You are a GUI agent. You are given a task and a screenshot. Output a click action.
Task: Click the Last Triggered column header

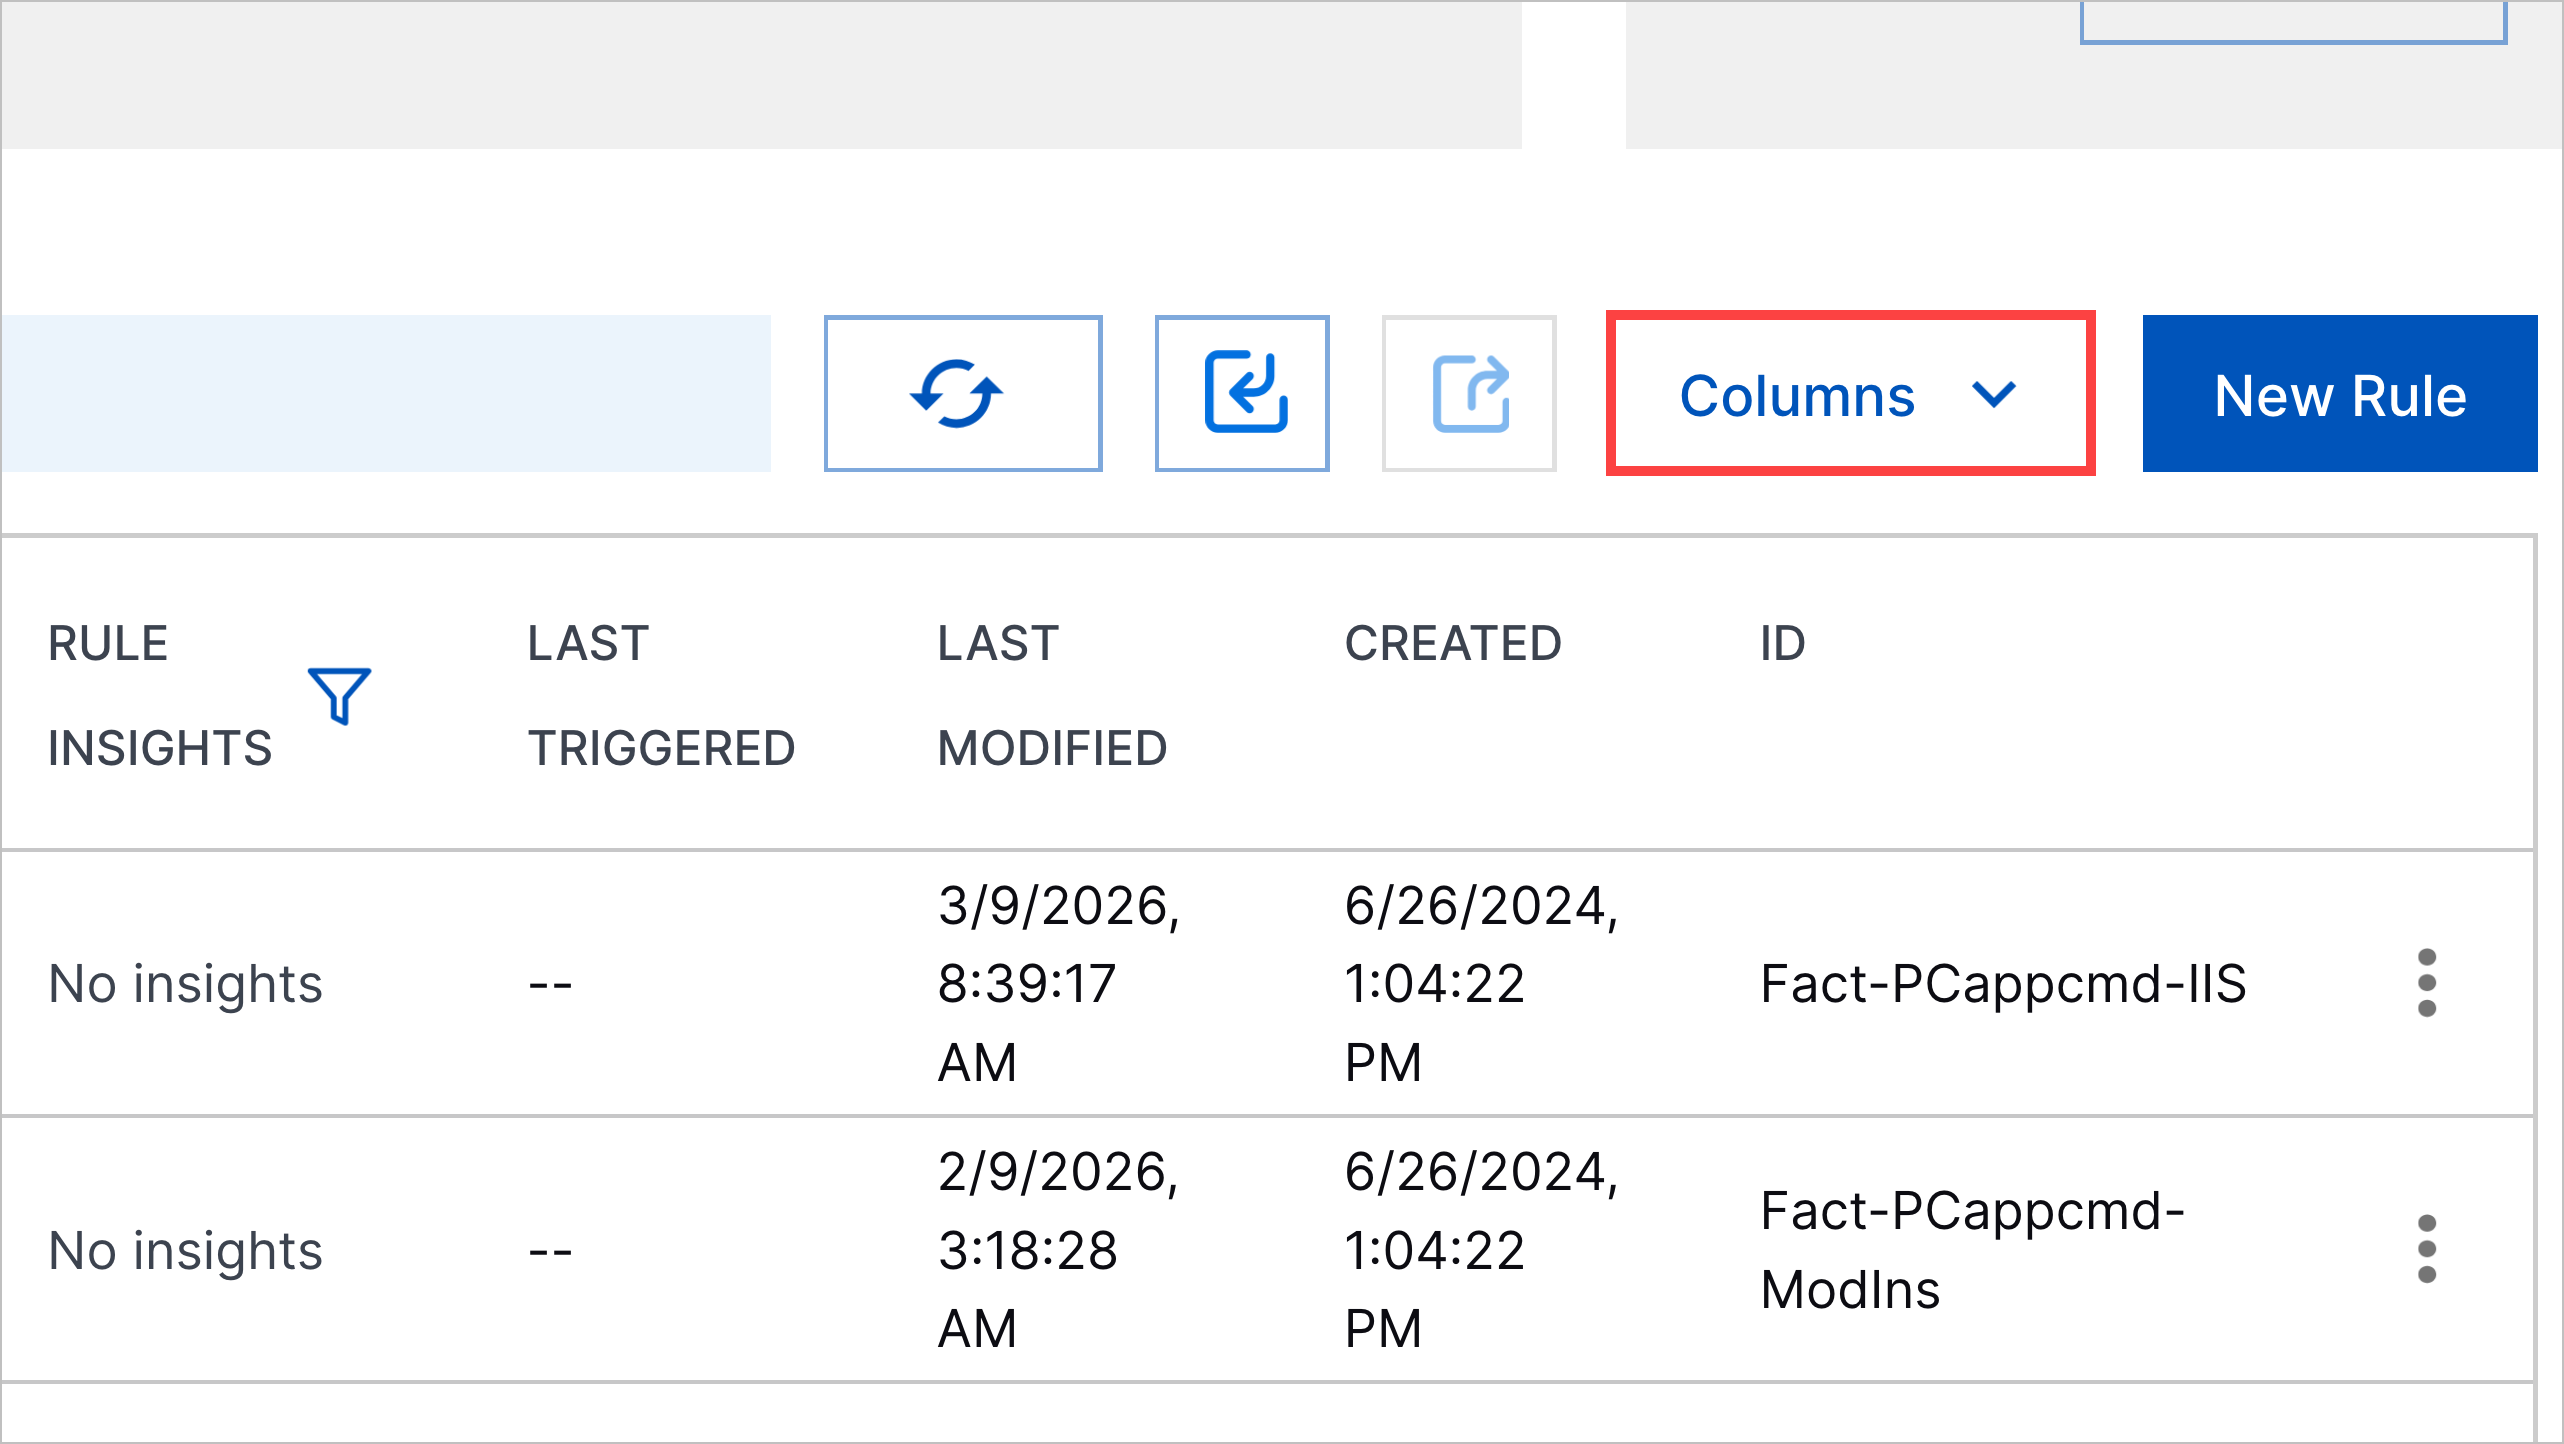(660, 695)
